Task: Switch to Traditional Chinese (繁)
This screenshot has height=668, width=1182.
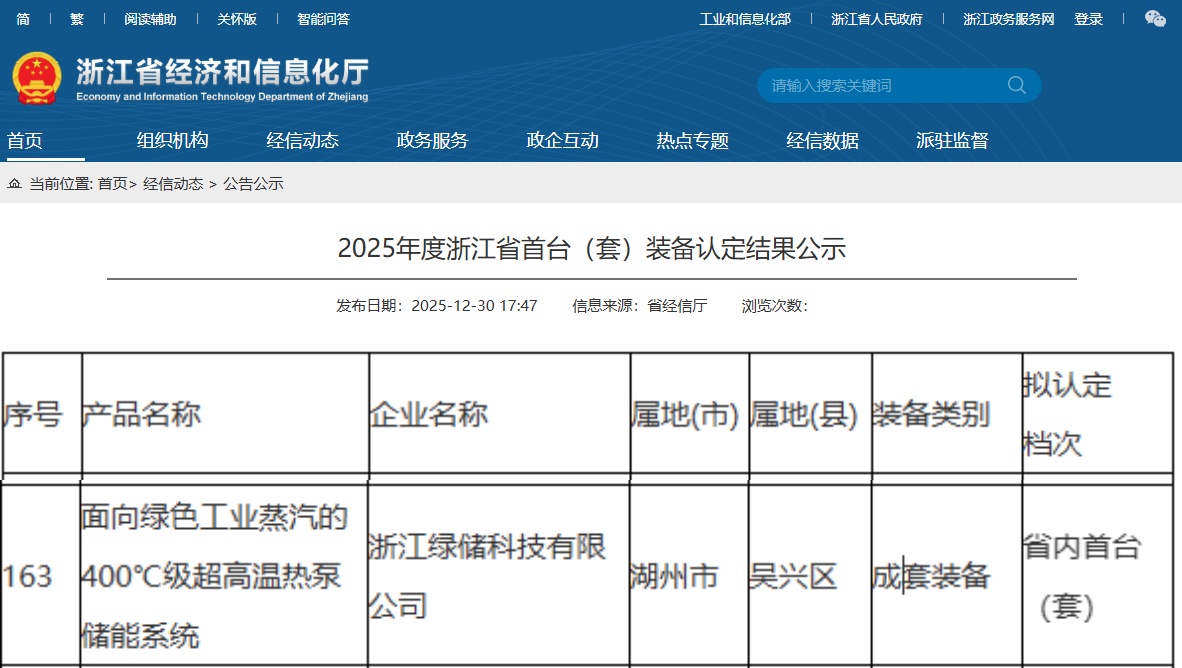Action: click(77, 19)
